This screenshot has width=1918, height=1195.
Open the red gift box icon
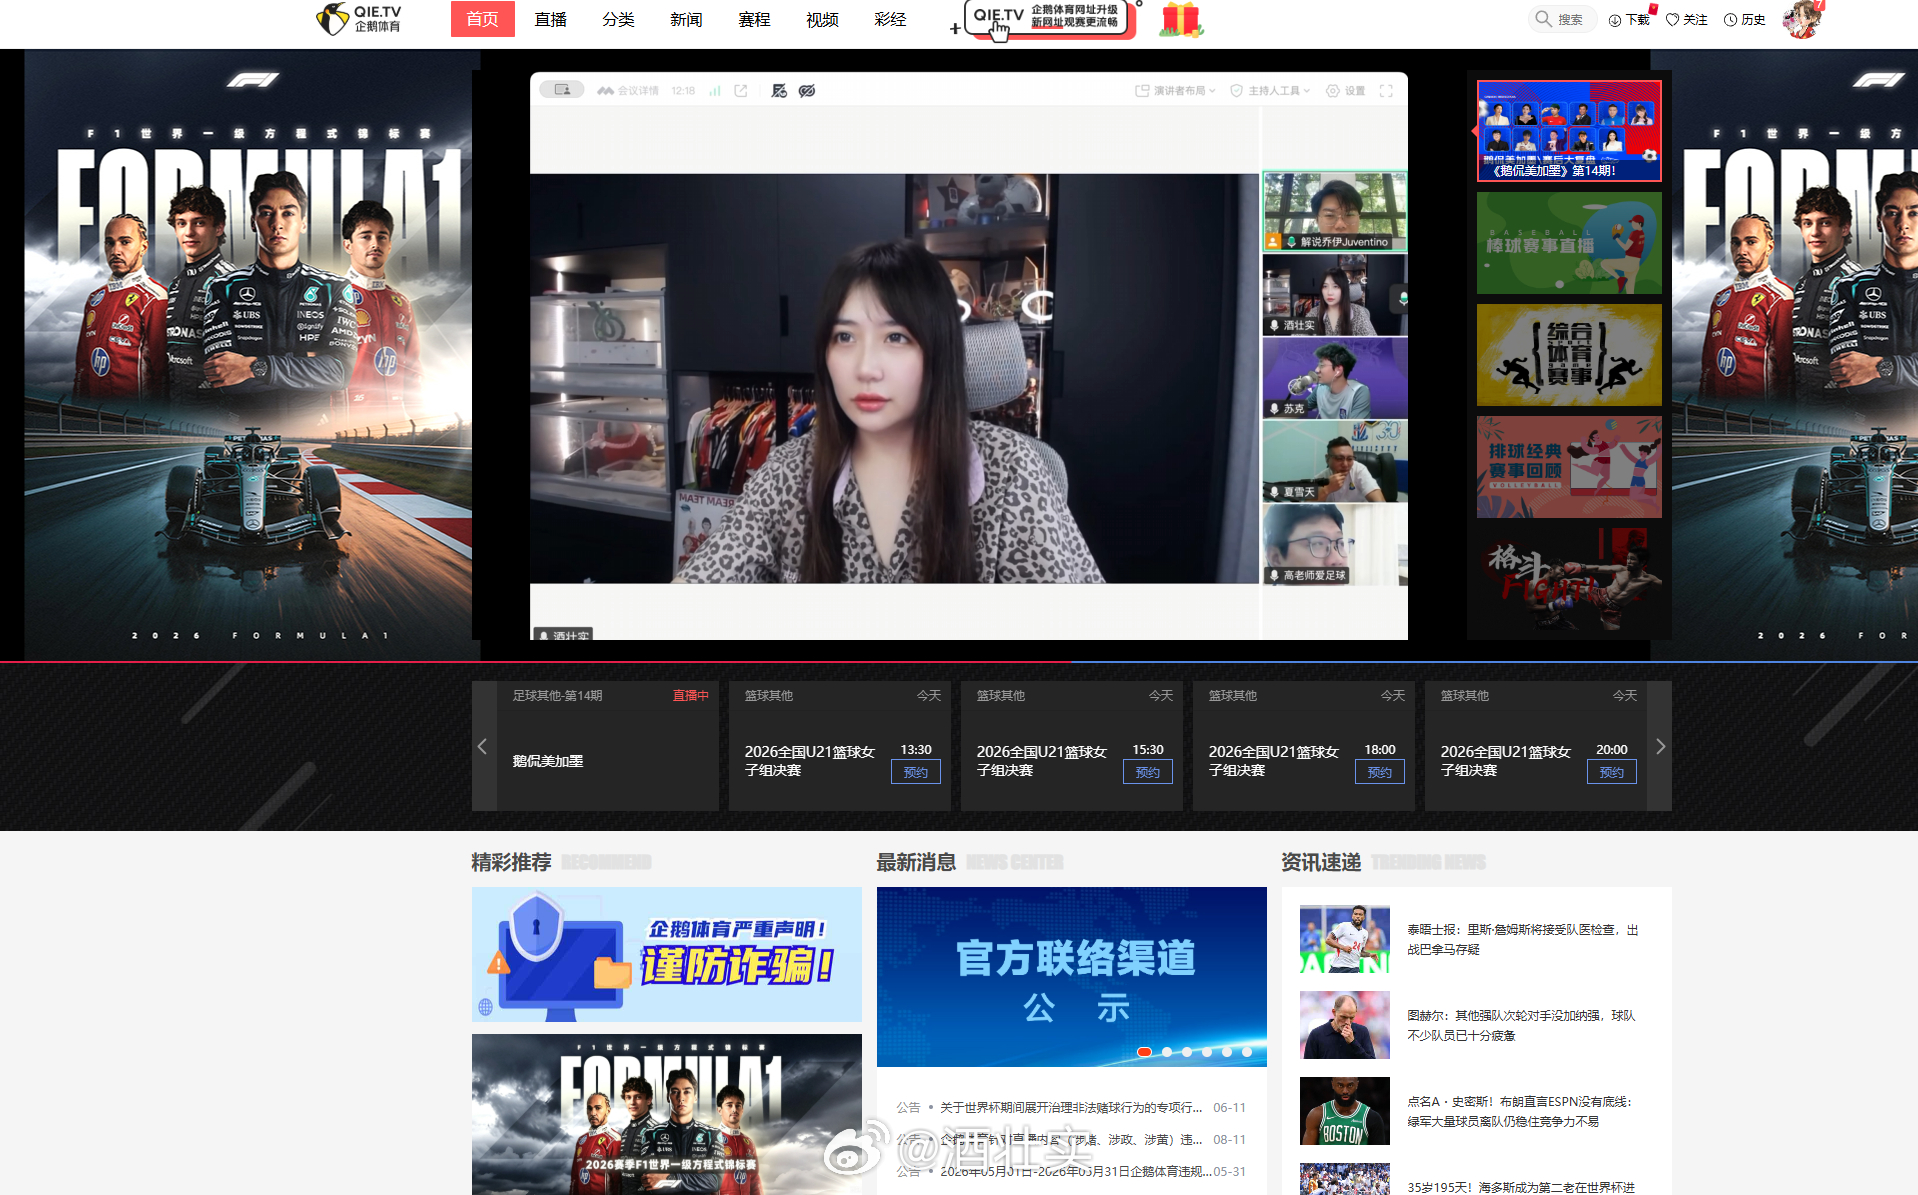point(1180,19)
